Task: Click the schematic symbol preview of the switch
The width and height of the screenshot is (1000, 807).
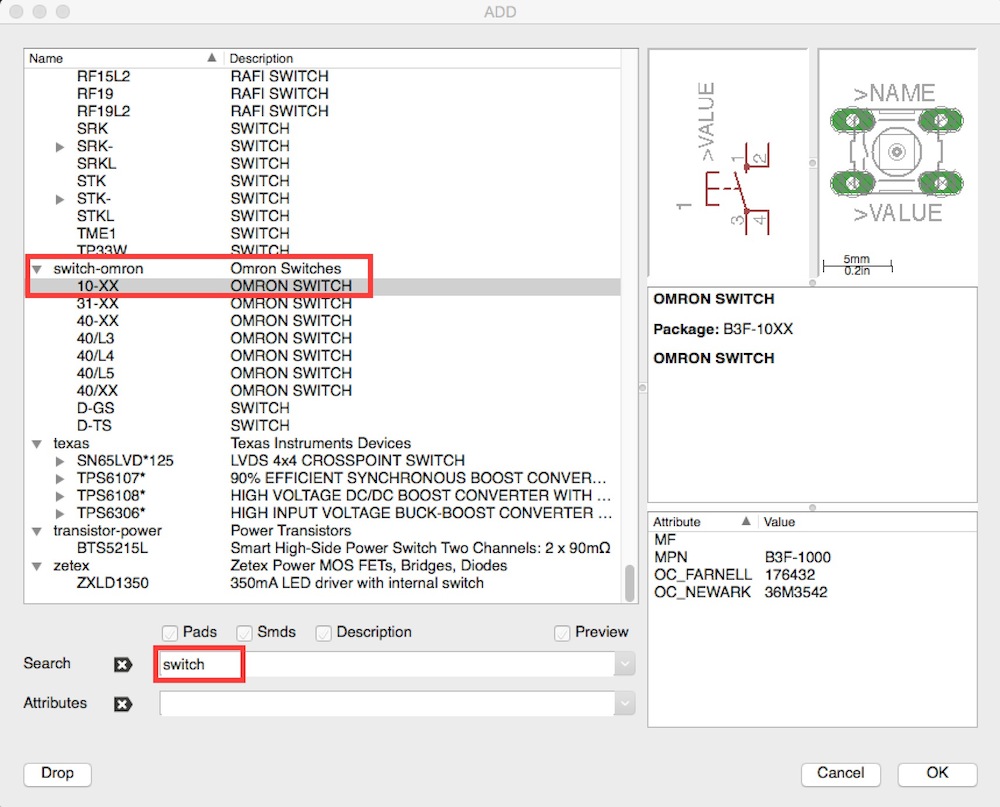Action: pyautogui.click(x=728, y=163)
